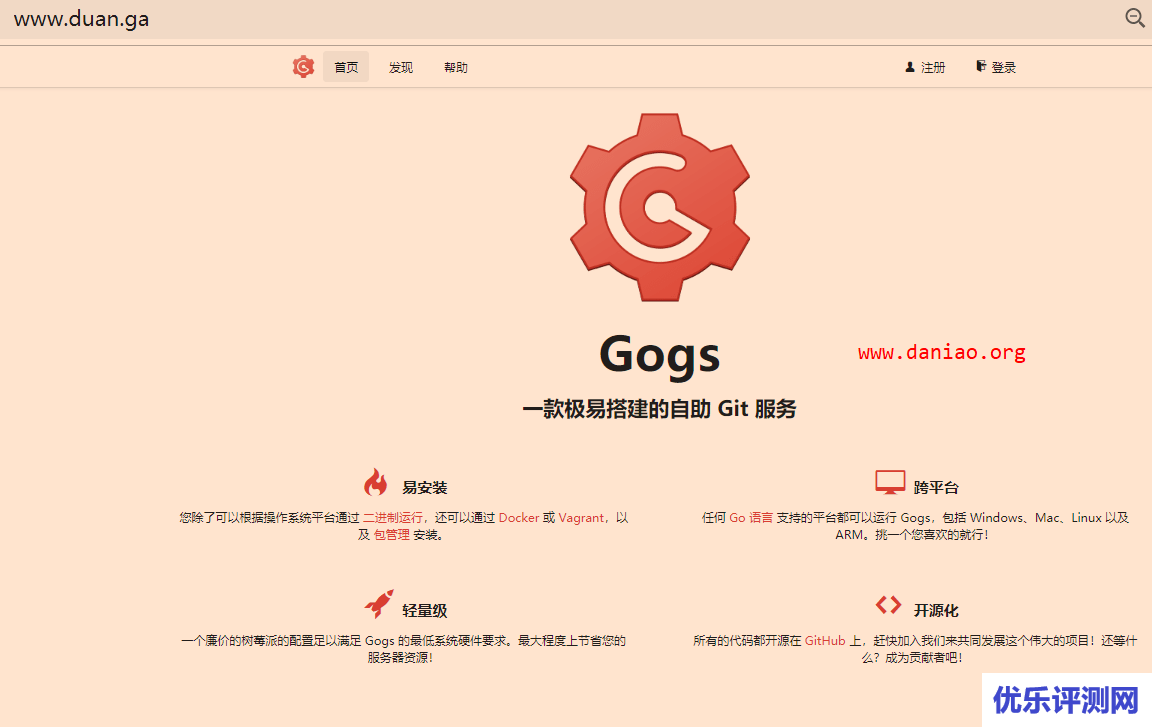Click the 跨平台 heading
The image size is (1152, 727).
[x=936, y=488]
